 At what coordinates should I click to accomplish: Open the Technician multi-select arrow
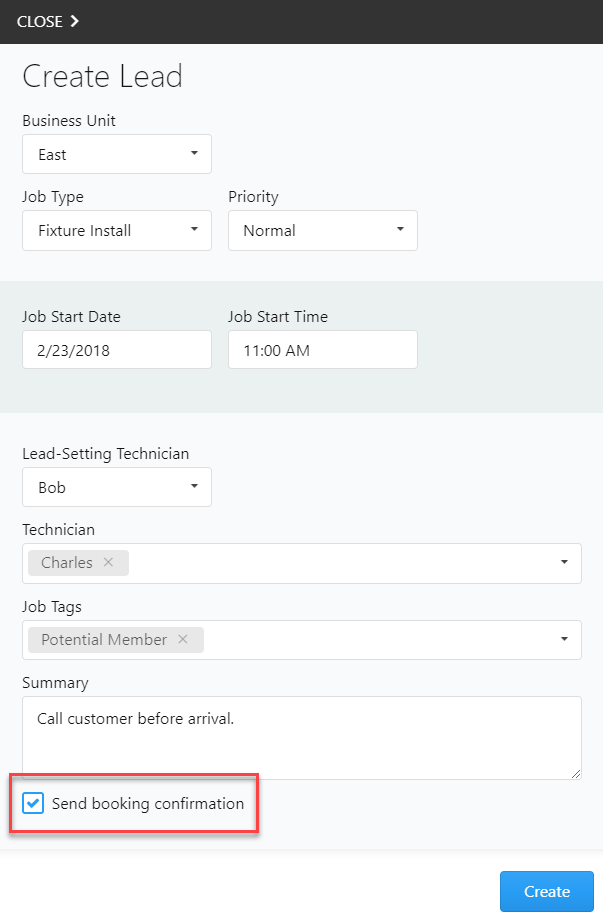click(565, 563)
